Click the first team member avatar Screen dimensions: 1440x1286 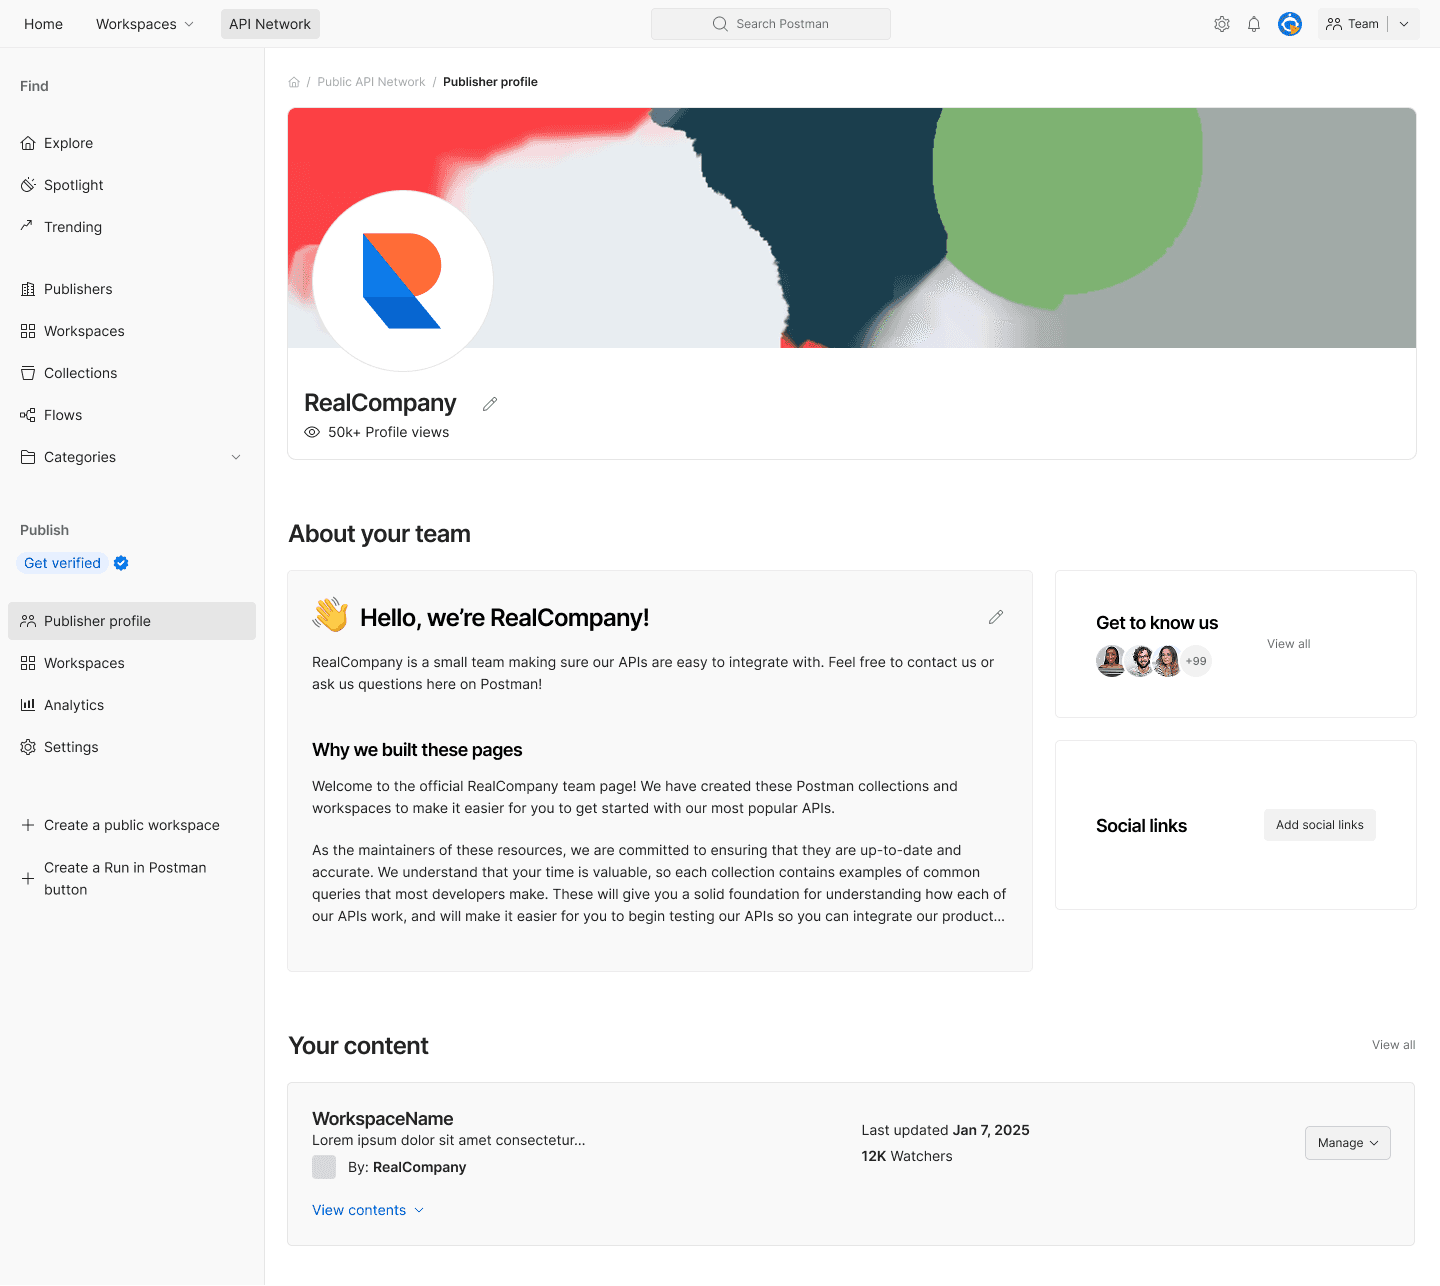[x=1111, y=661]
